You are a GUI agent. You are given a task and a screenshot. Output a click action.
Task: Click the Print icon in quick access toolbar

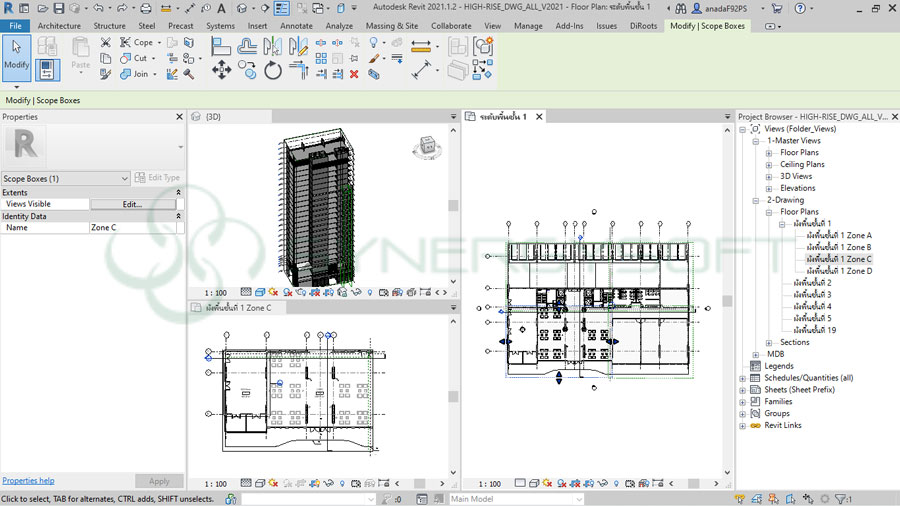[147, 8]
